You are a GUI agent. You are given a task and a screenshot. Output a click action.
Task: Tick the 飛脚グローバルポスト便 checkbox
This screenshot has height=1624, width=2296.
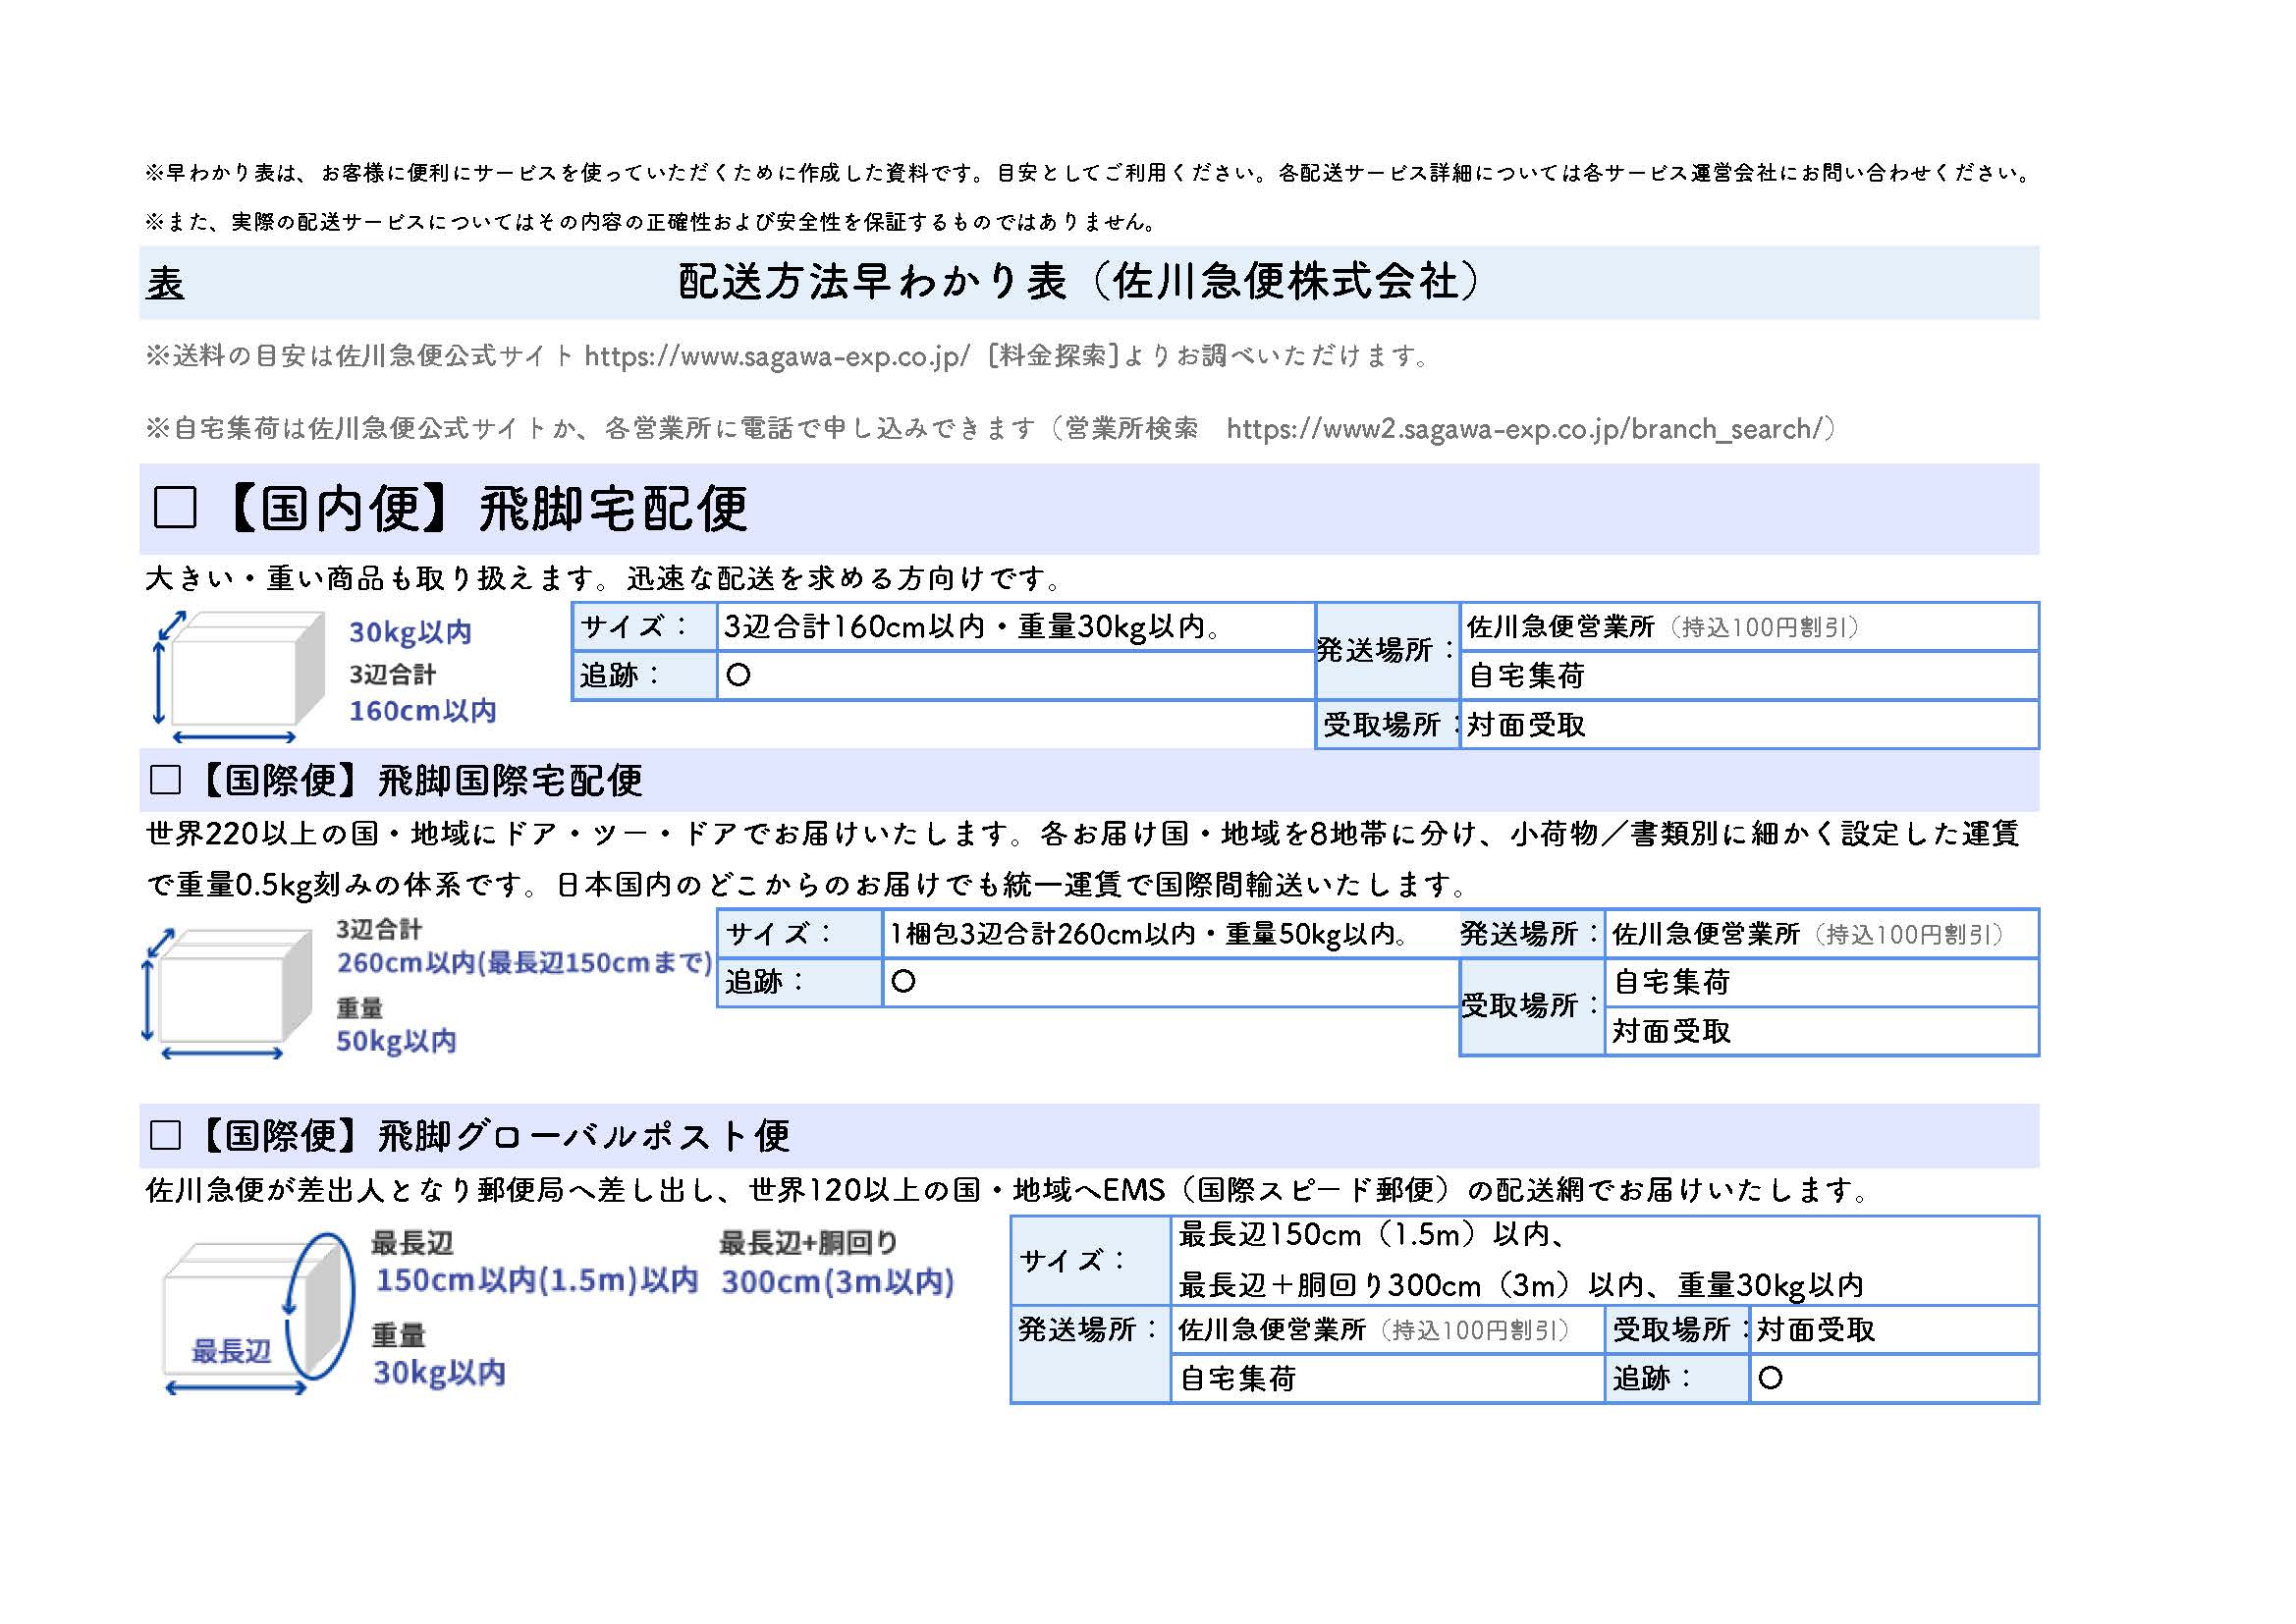tap(165, 1135)
